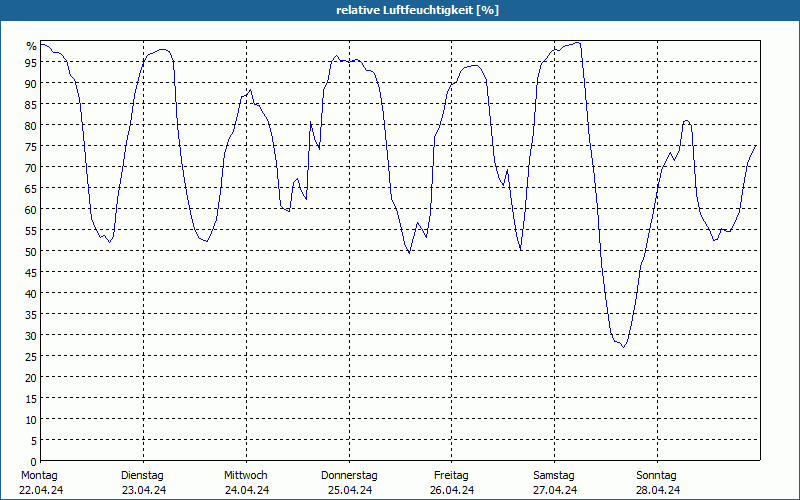The height and width of the screenshot is (500, 800).
Task: Click the y-axis value '45'
Action: point(31,272)
